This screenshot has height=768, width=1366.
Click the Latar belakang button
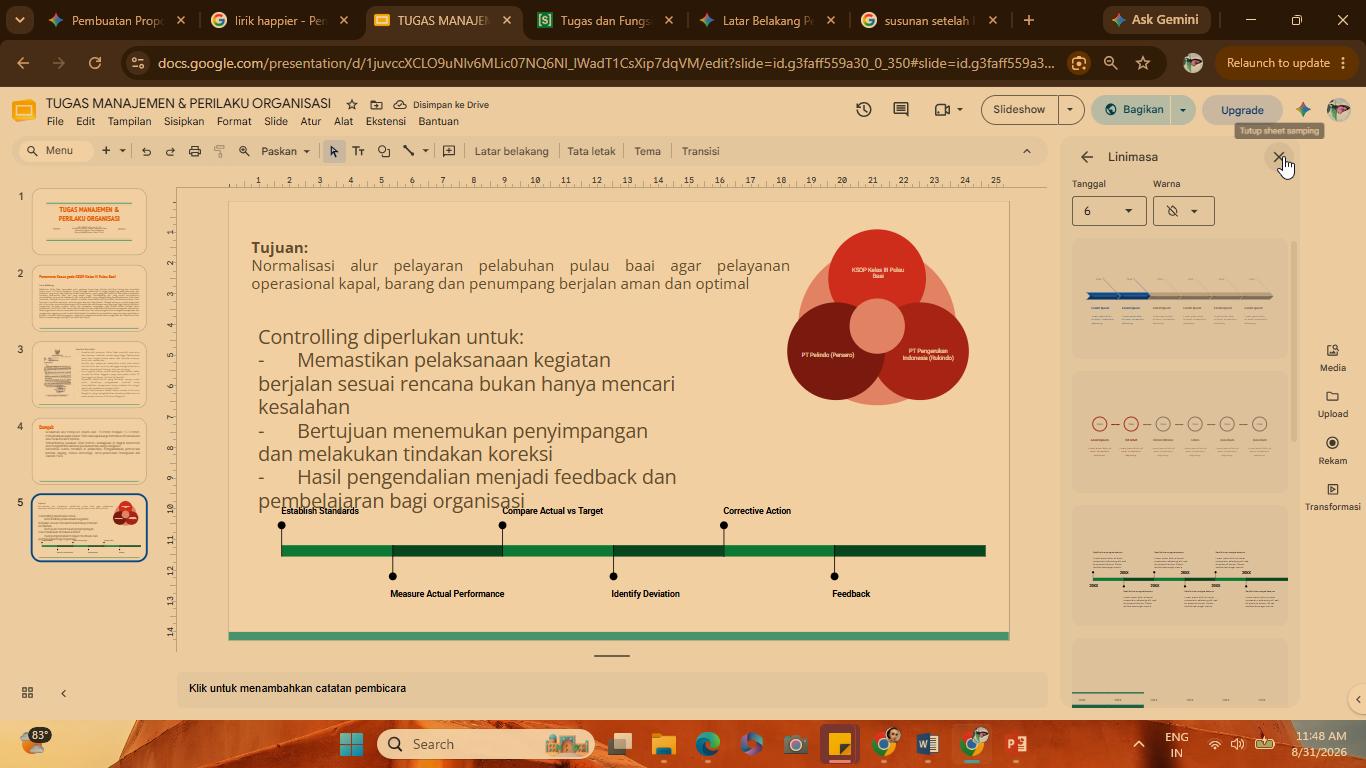point(511,151)
